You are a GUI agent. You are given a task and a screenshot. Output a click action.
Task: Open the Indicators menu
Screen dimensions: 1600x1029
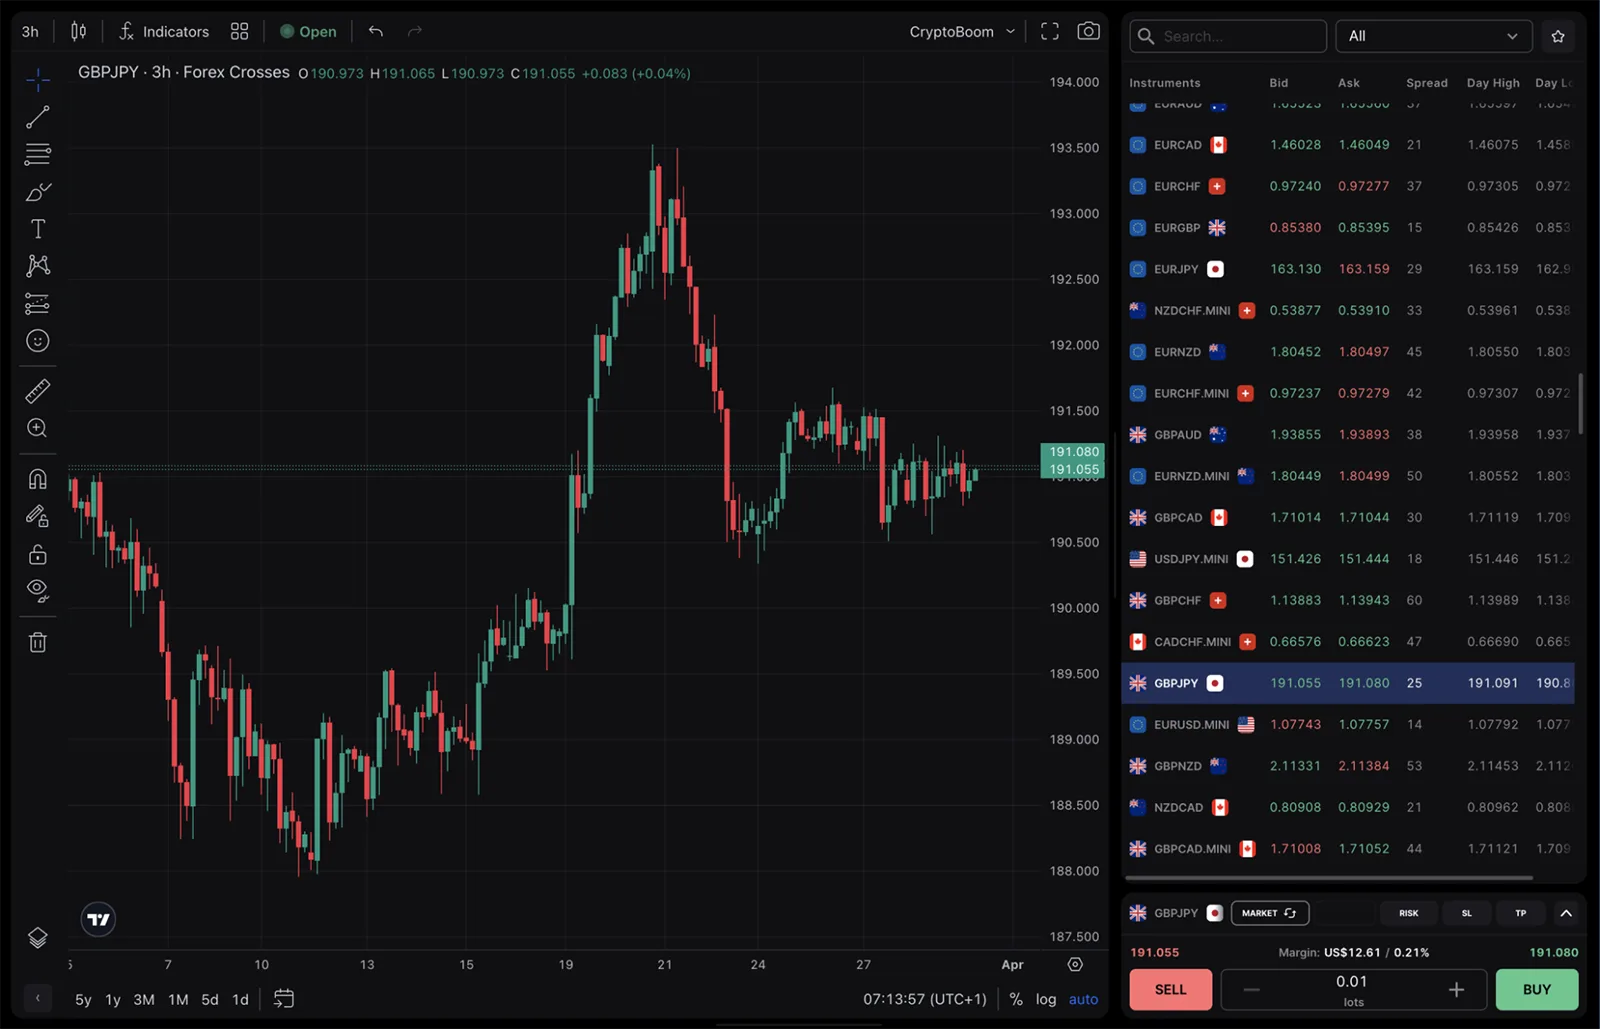(x=164, y=31)
